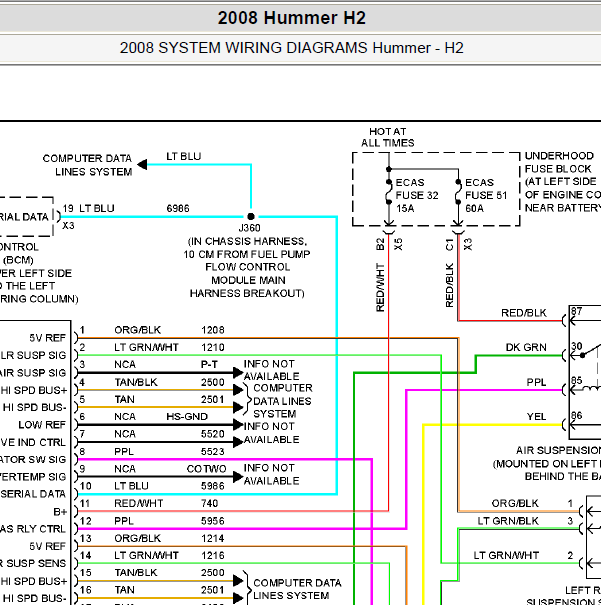Select the "HOT AT ALL TIMES" label
Viewport: 601px width, 605px height.
pos(388,137)
